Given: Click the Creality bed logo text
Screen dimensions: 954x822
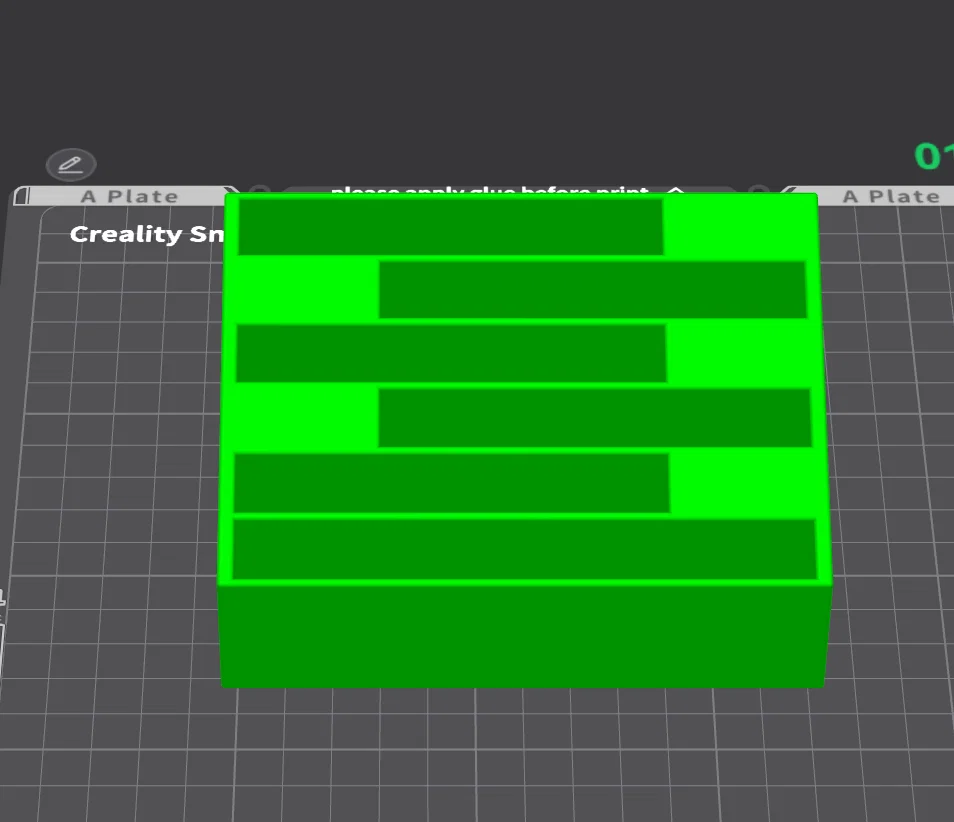Looking at the screenshot, I should tap(147, 234).
